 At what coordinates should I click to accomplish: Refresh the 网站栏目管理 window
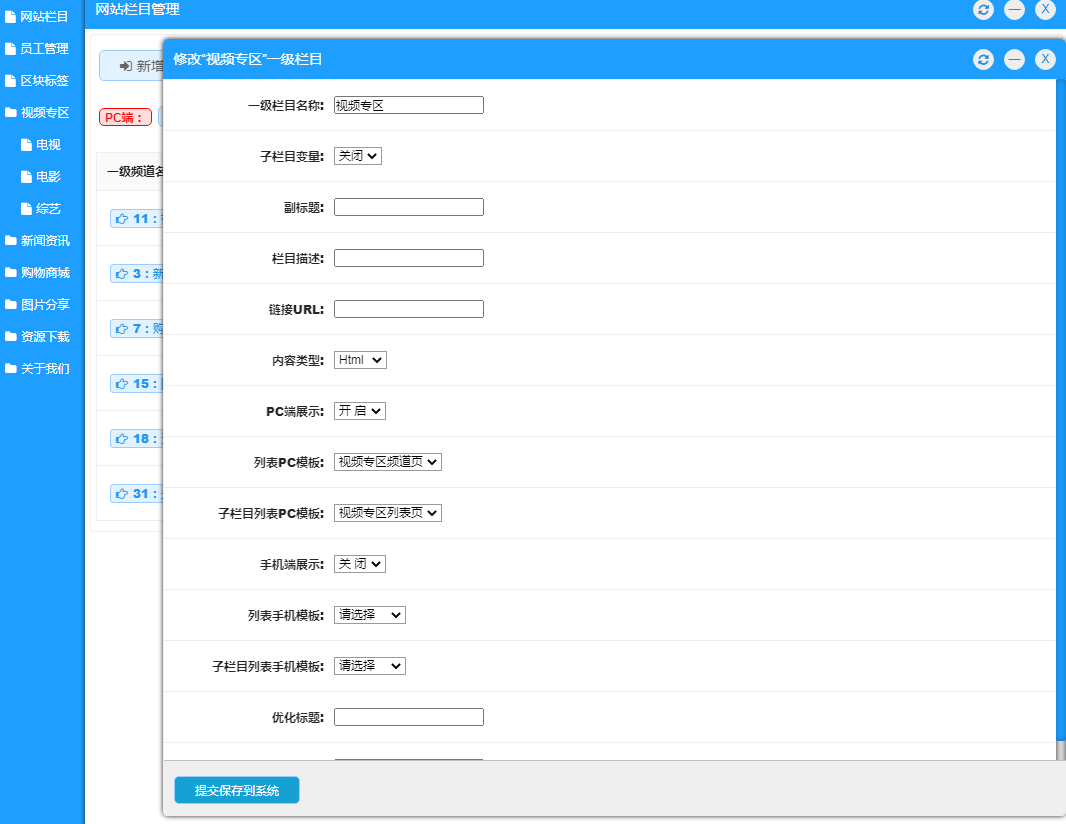[x=983, y=9]
